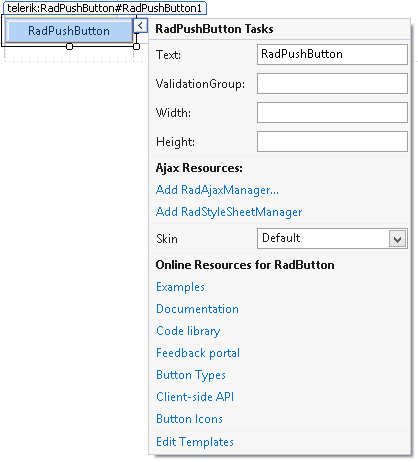Viewport: 418px width, 462px height.
Task: Click into the Width field
Action: coord(332,112)
